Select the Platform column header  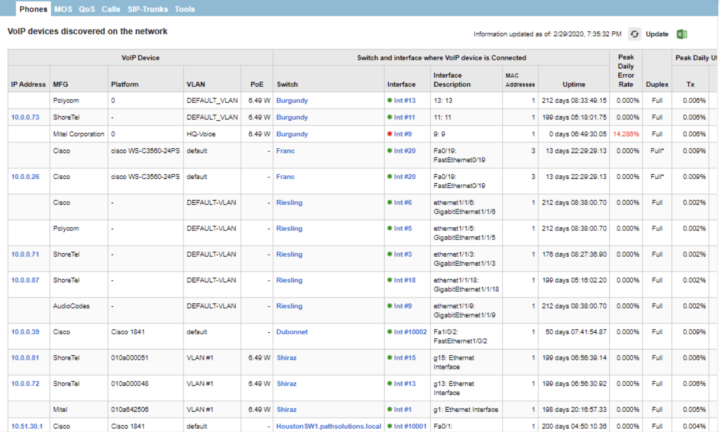tap(124, 84)
